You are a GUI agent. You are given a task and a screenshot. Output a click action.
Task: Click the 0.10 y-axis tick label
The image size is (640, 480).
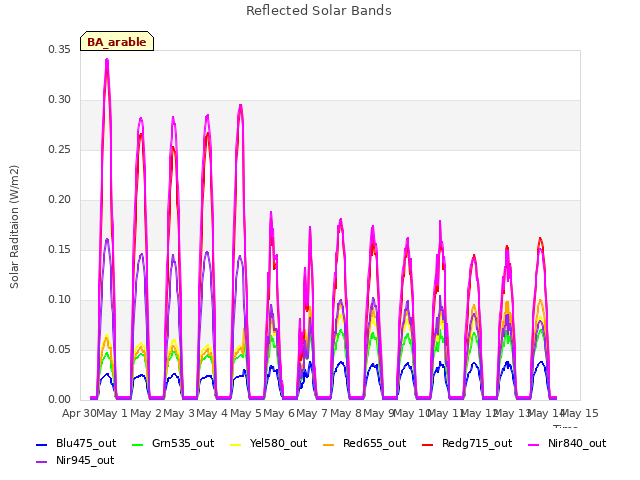coord(60,300)
